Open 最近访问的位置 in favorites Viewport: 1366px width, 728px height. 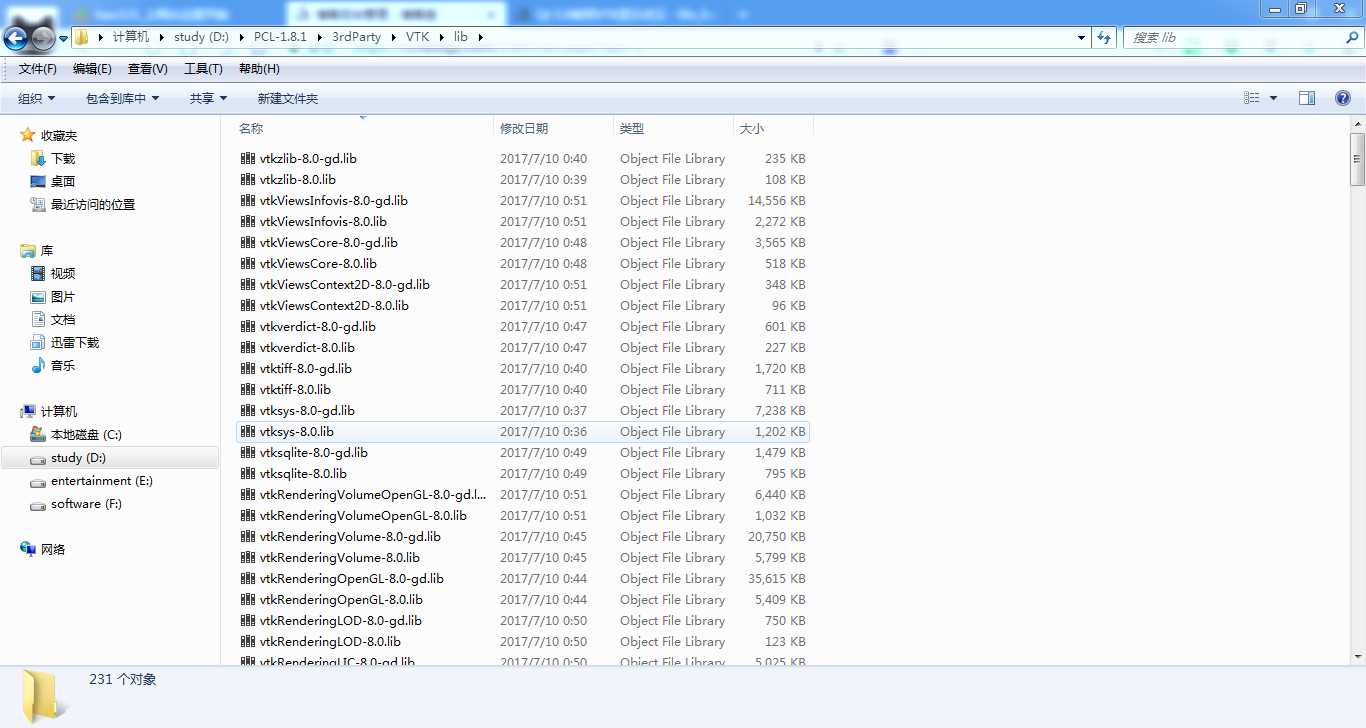93,204
